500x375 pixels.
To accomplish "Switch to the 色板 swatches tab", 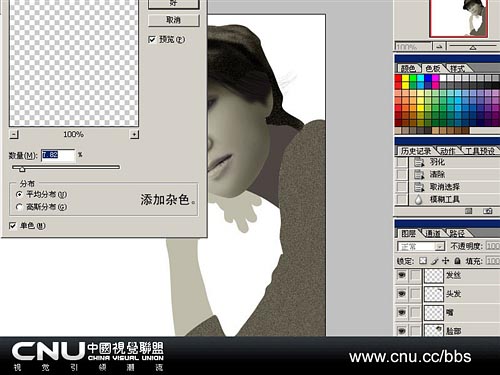I will tap(433, 69).
